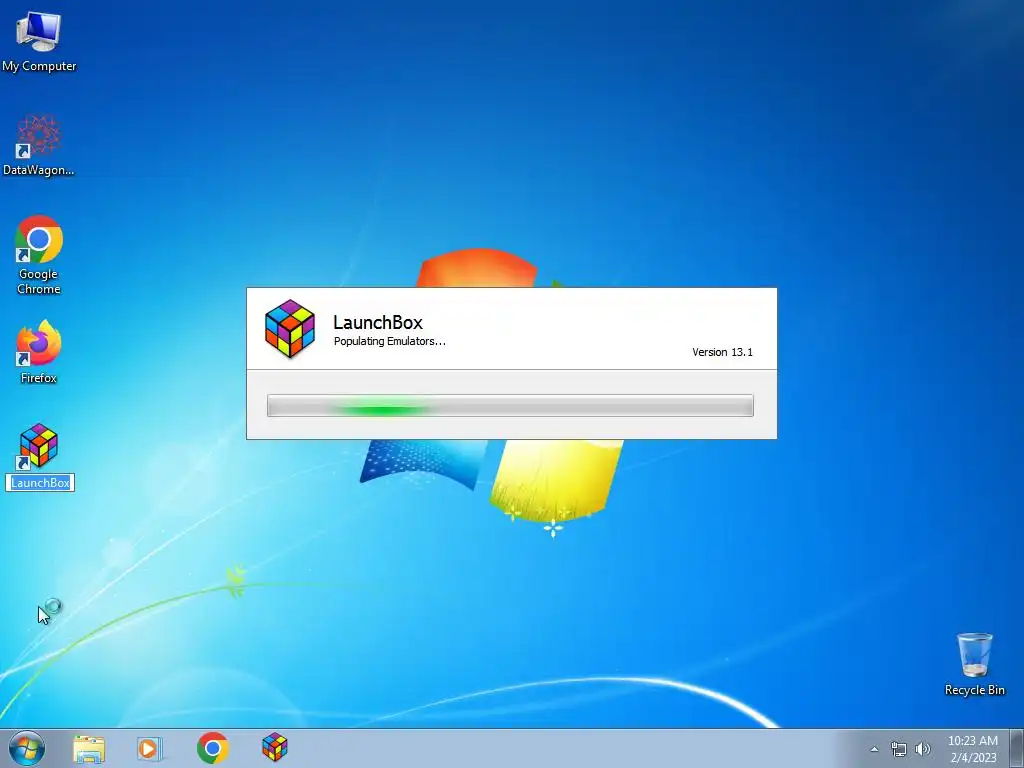Click the LaunchBox loading progress bar
This screenshot has height=768, width=1024.
point(510,406)
